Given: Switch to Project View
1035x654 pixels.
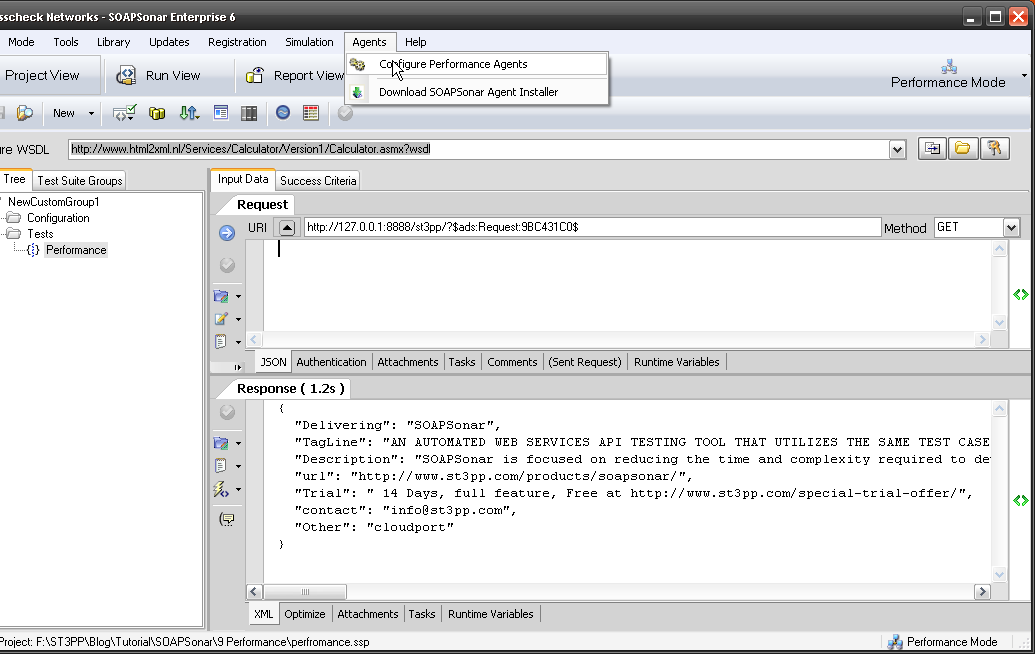Looking at the screenshot, I should (42, 75).
